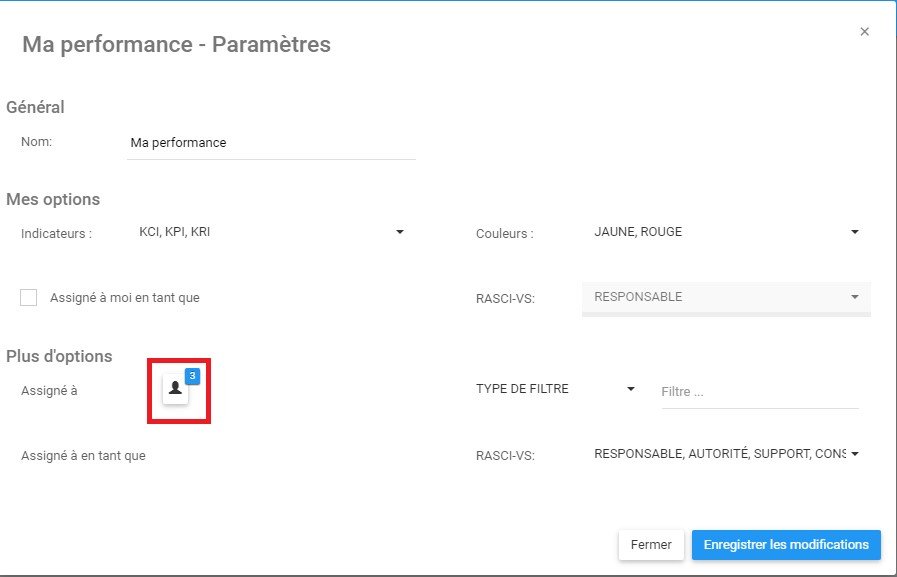Click the Indicateurs : label
Screen dimensions: 897x577
click(57, 234)
